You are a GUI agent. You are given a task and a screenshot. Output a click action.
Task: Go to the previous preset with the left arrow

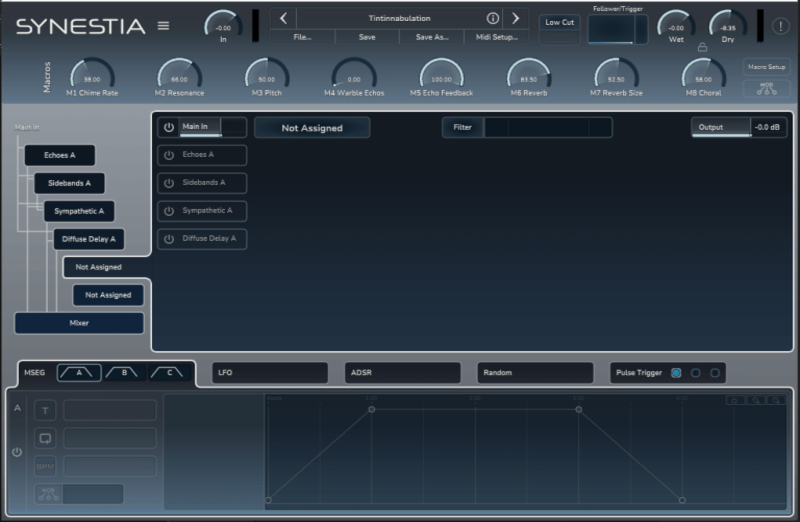[x=284, y=19]
